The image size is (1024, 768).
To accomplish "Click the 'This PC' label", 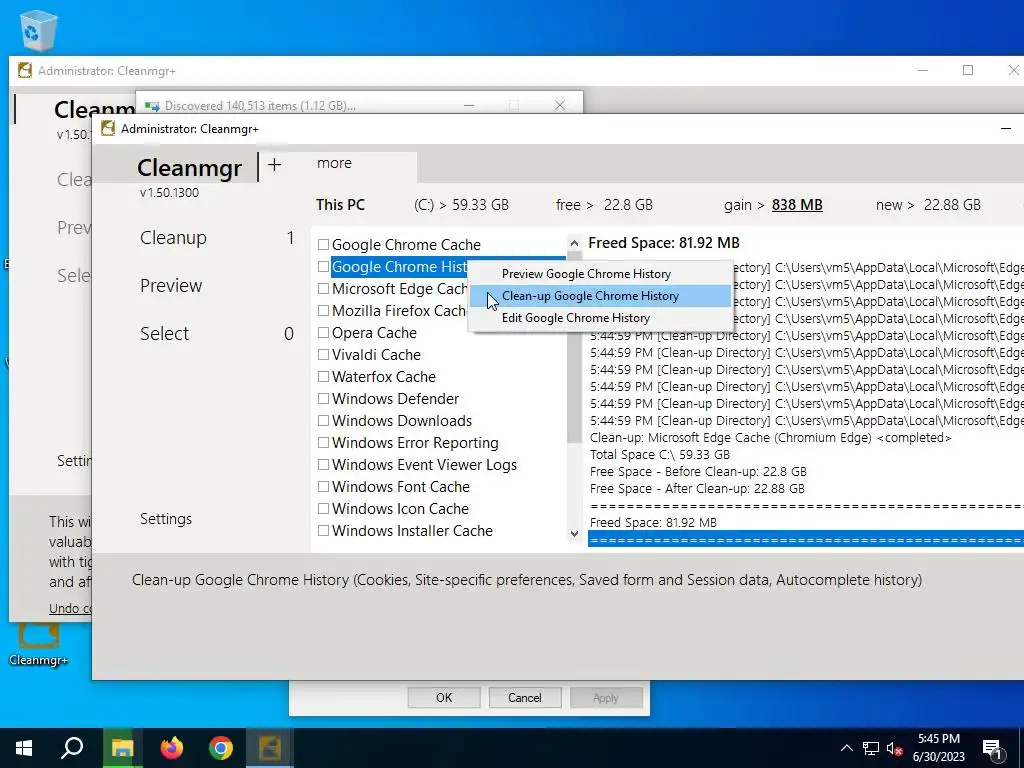I will tap(340, 205).
